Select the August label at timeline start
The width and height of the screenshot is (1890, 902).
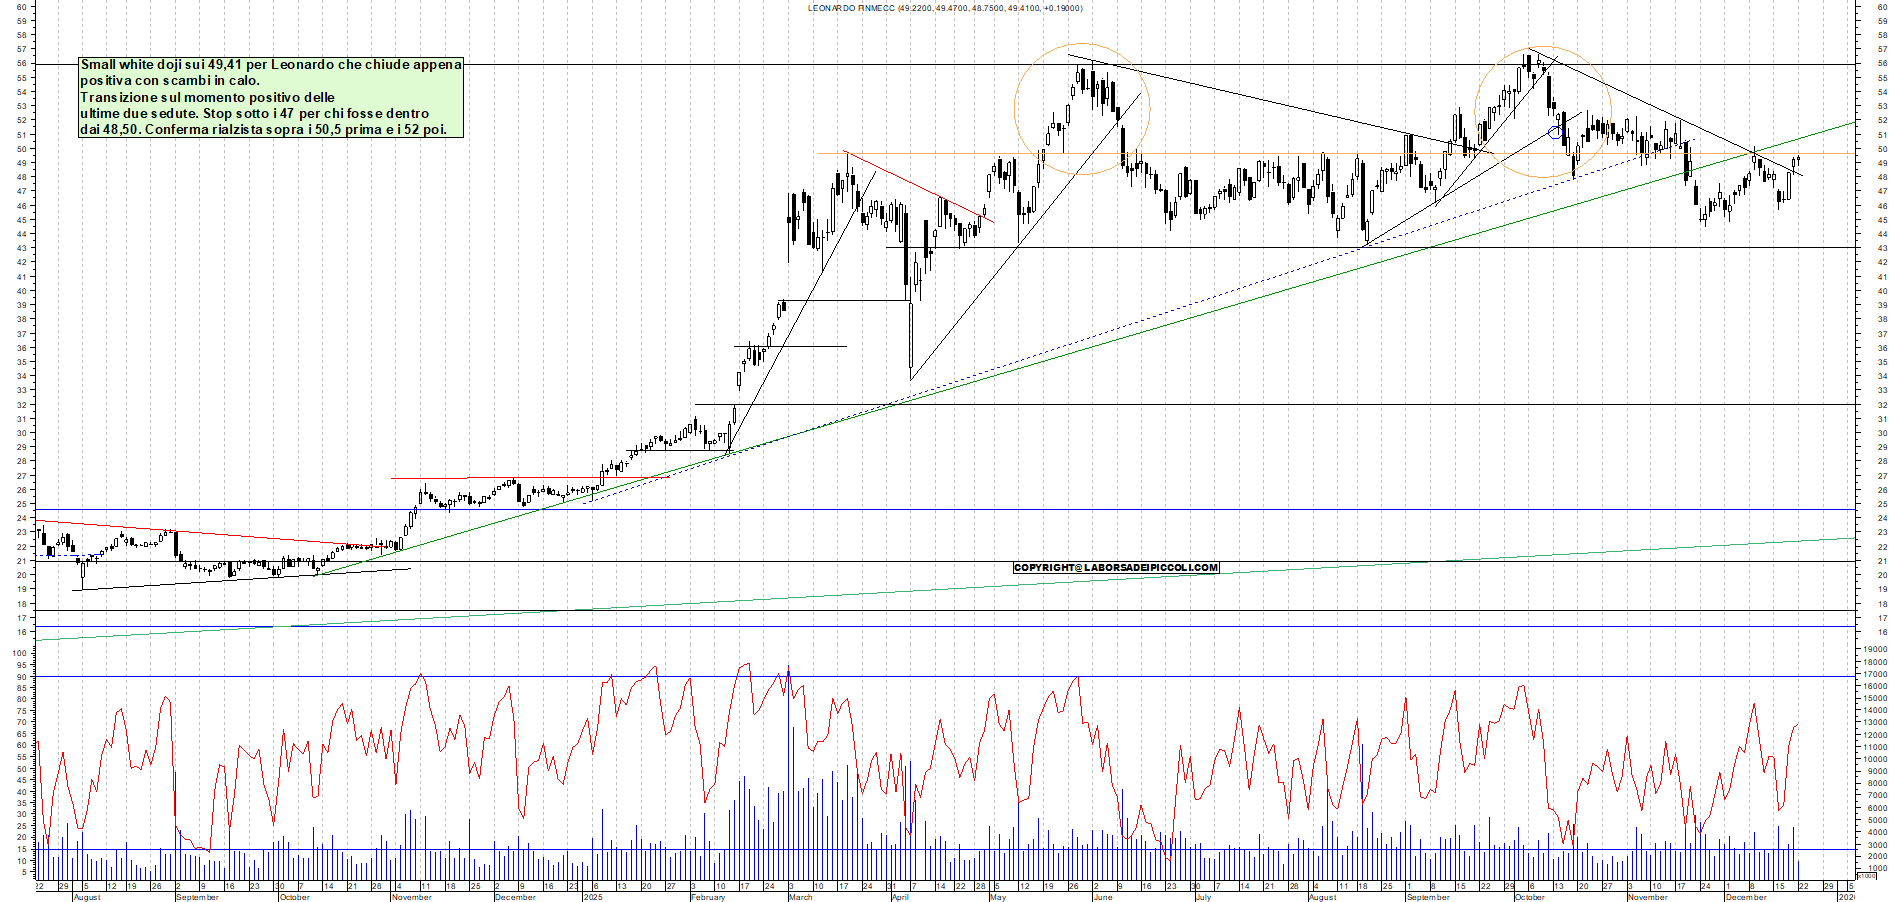[x=87, y=897]
